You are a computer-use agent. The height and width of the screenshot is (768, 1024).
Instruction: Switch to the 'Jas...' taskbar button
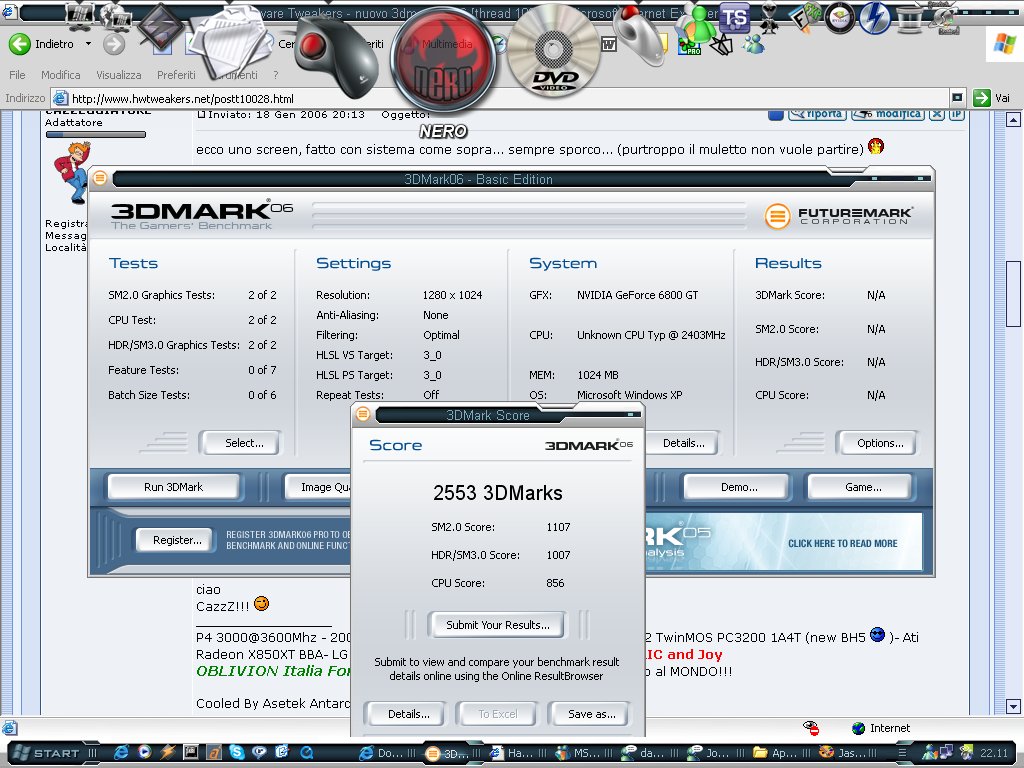point(848,753)
